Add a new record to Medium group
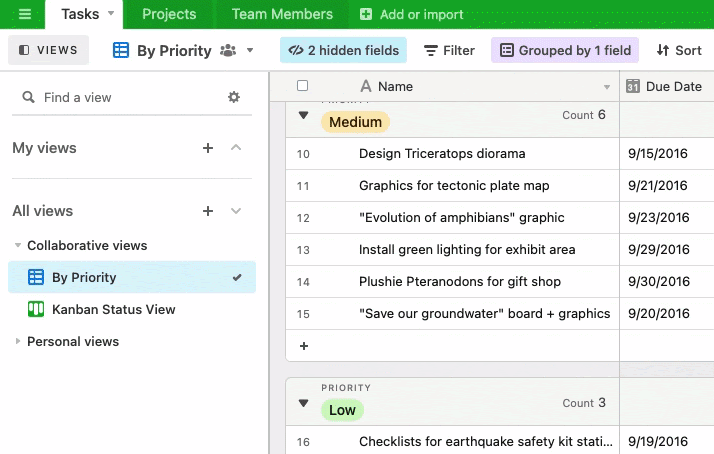Viewport: 714px width, 454px height. coord(304,346)
